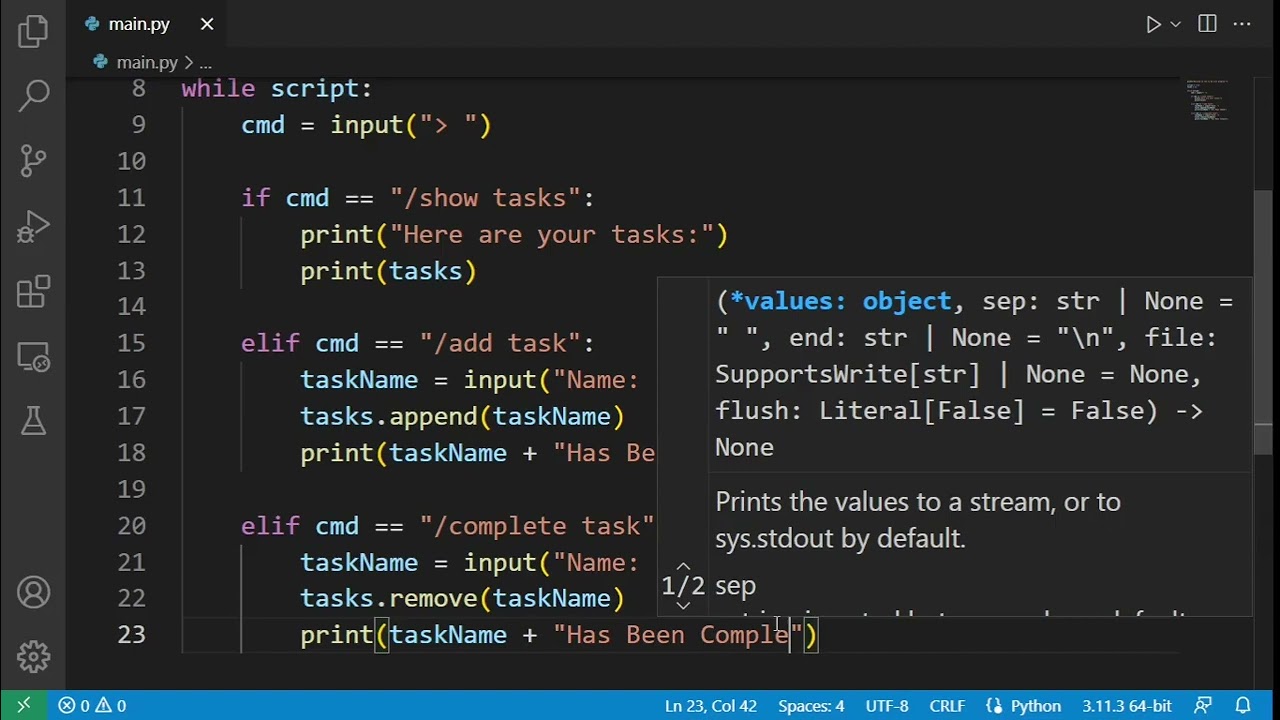The width and height of the screenshot is (1280, 720).
Task: Click on print(tasks) line 13
Action: coord(388,271)
